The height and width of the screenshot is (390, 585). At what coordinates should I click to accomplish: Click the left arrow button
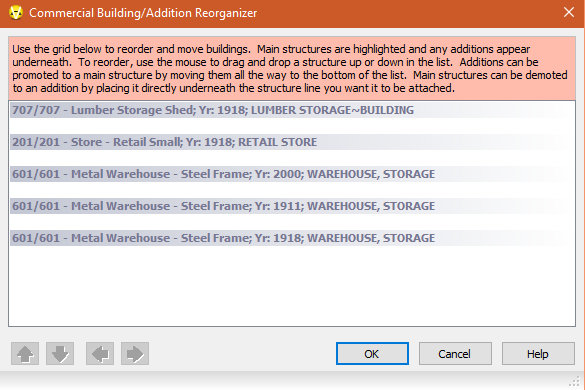[100, 353]
